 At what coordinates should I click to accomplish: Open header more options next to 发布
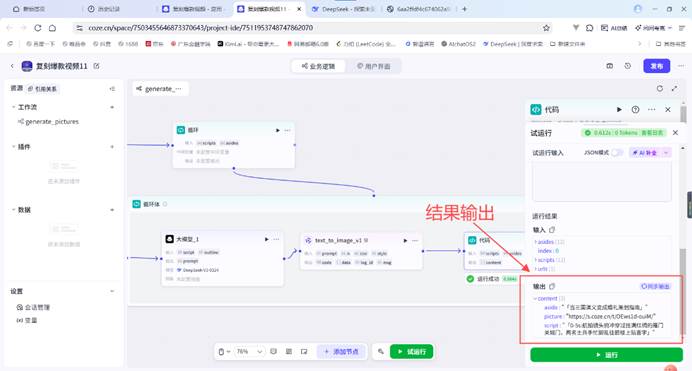(x=681, y=66)
